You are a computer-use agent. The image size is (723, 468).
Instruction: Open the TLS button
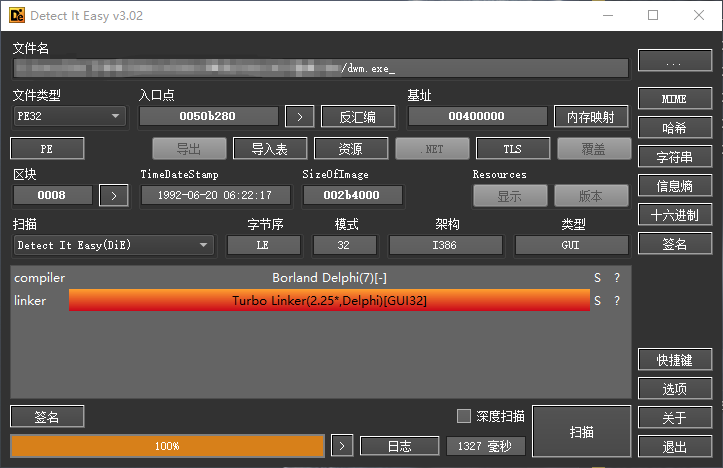[513, 148]
